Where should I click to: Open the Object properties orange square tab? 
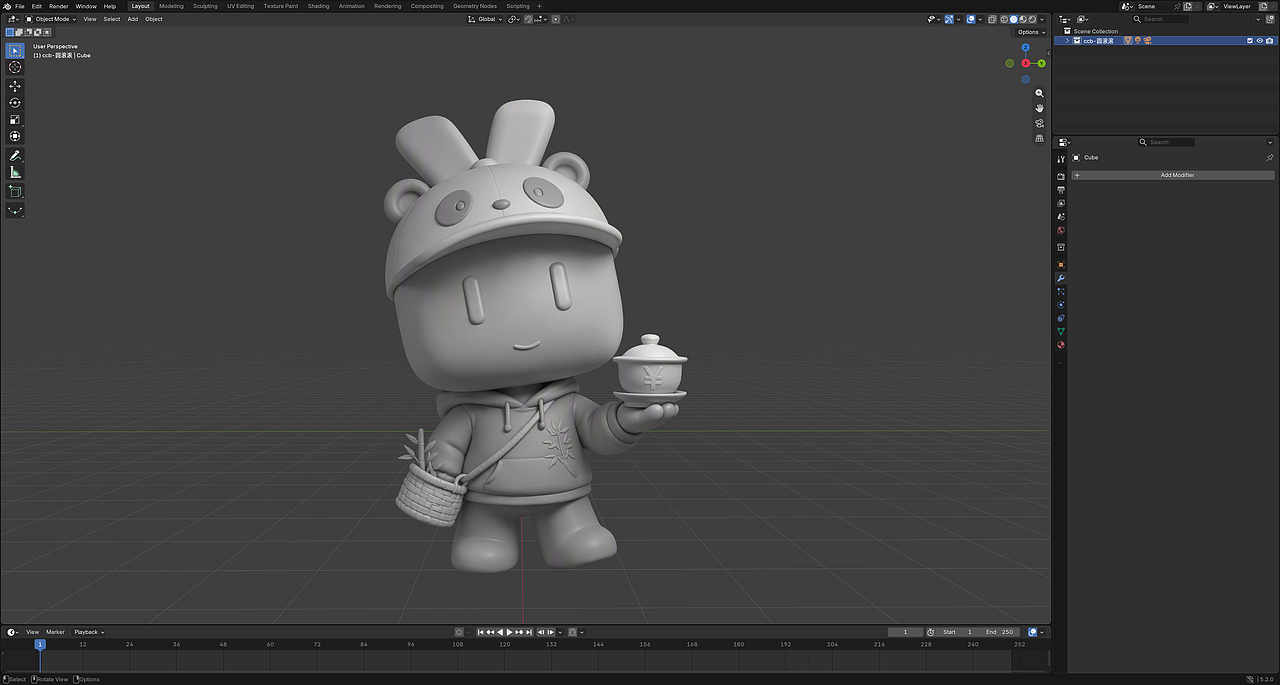coord(1061,264)
